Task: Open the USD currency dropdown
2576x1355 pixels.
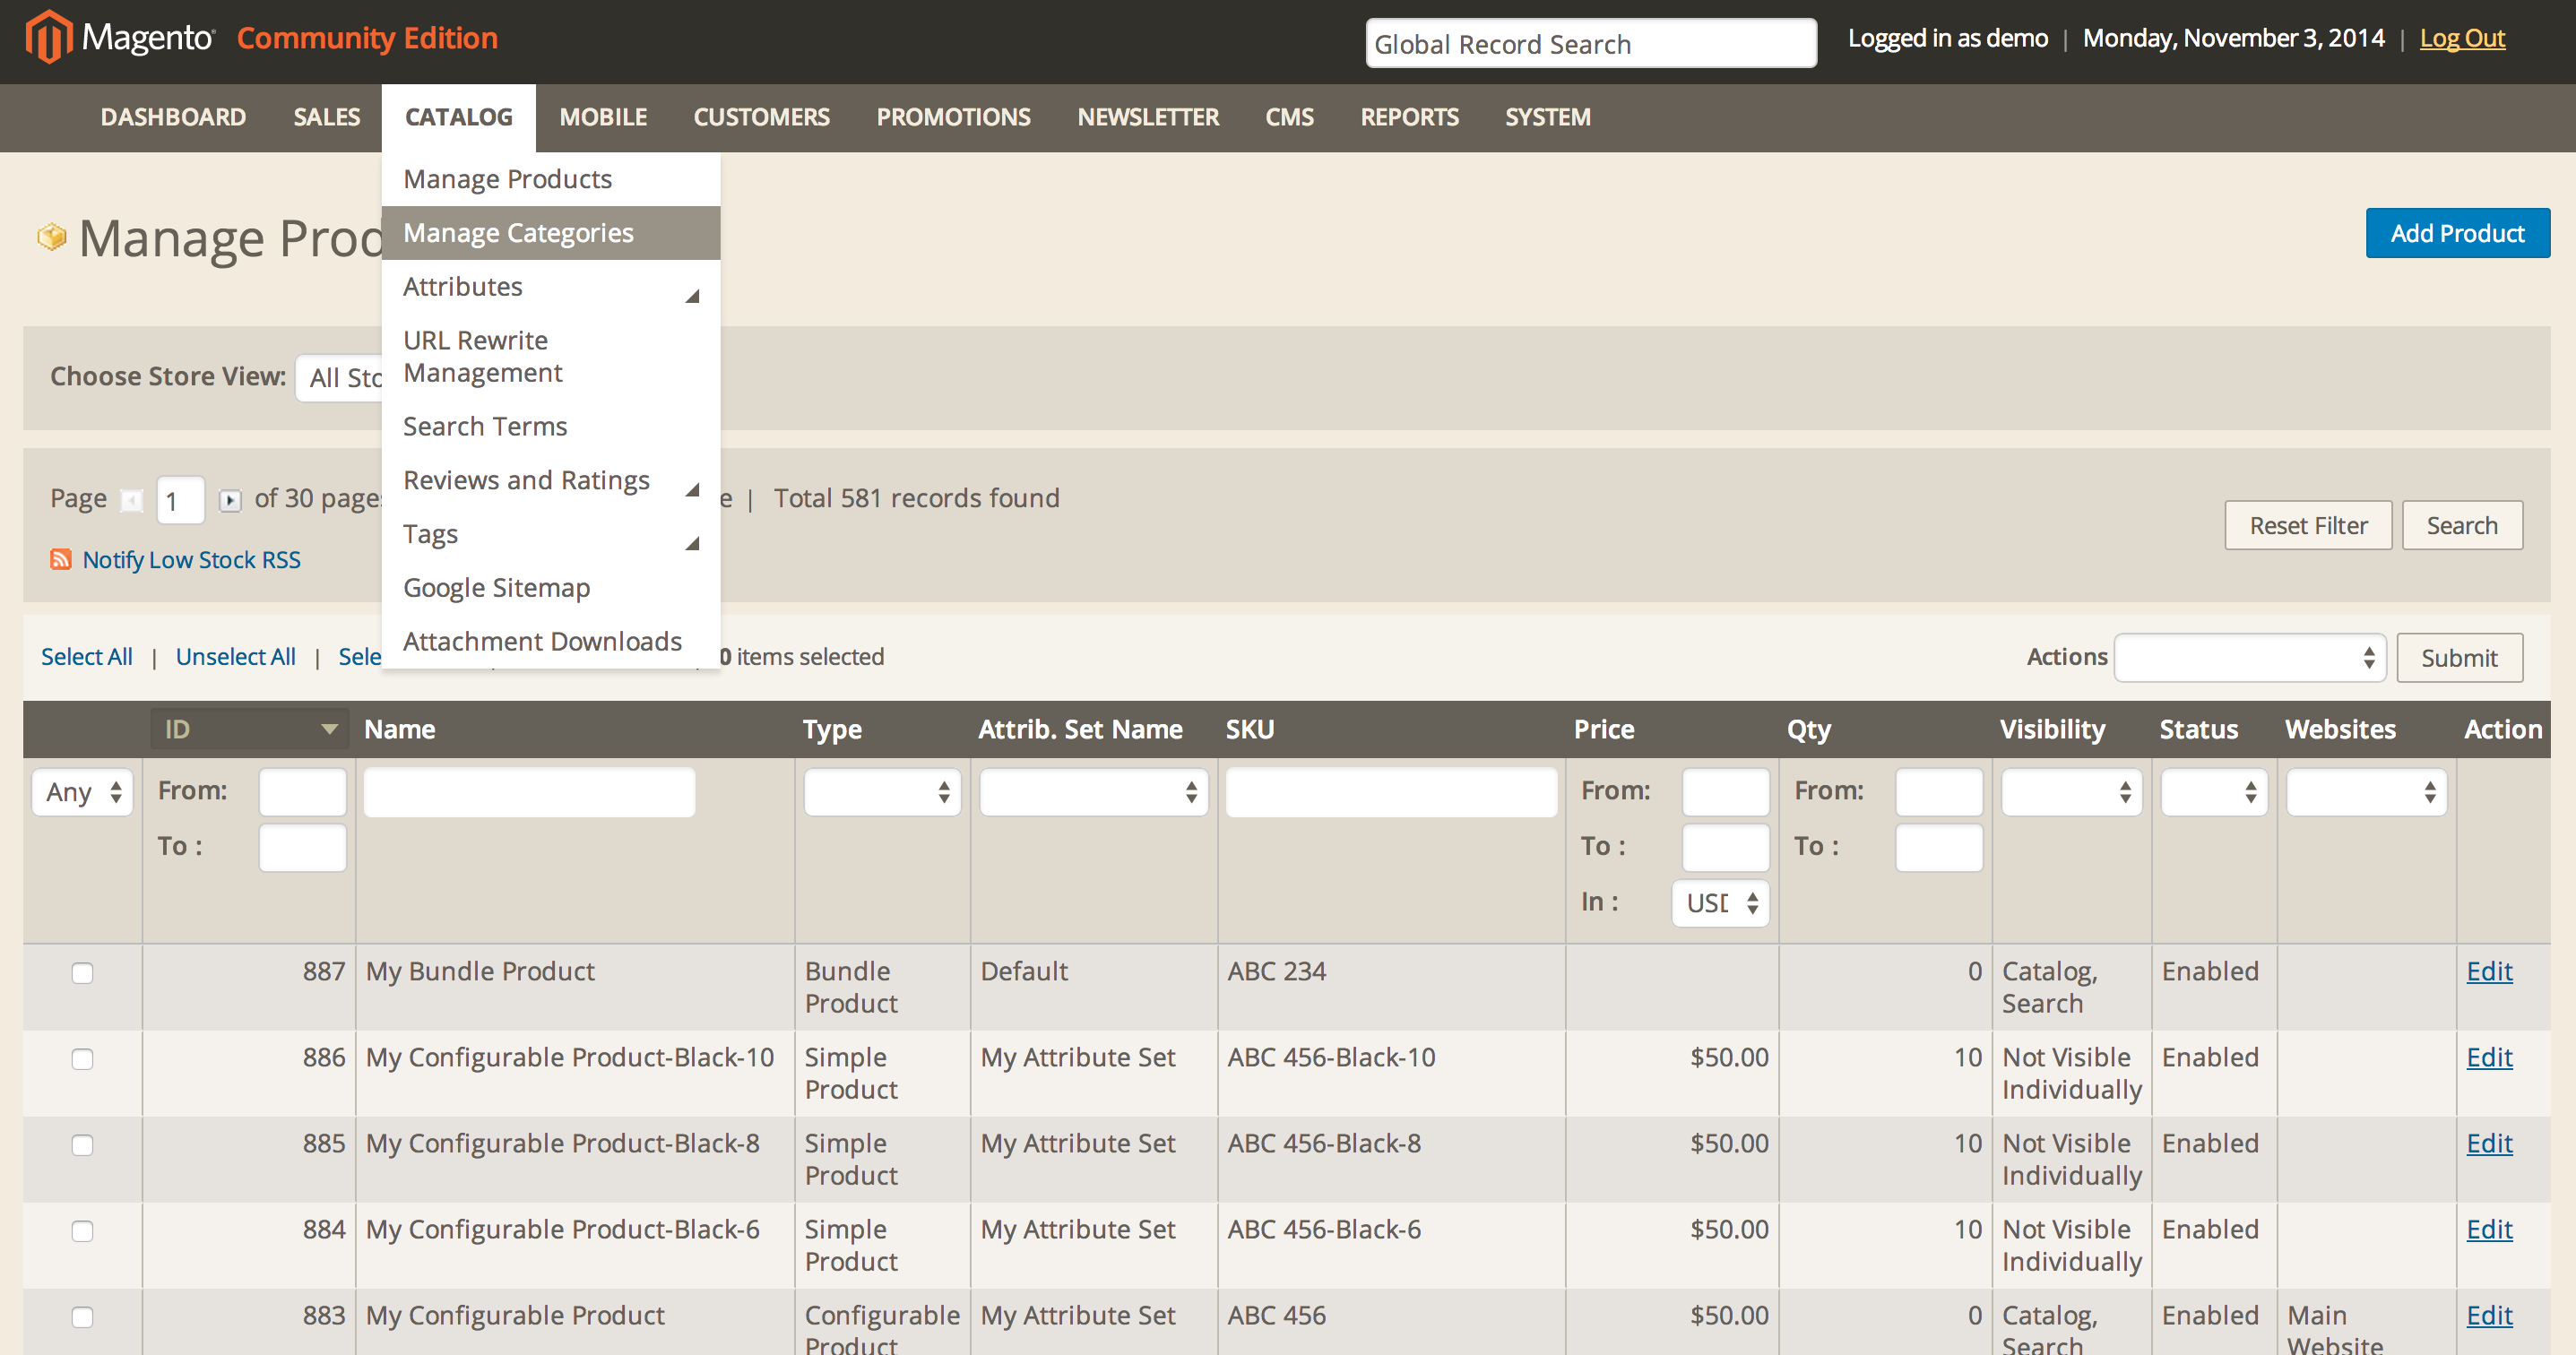Action: click(1720, 903)
